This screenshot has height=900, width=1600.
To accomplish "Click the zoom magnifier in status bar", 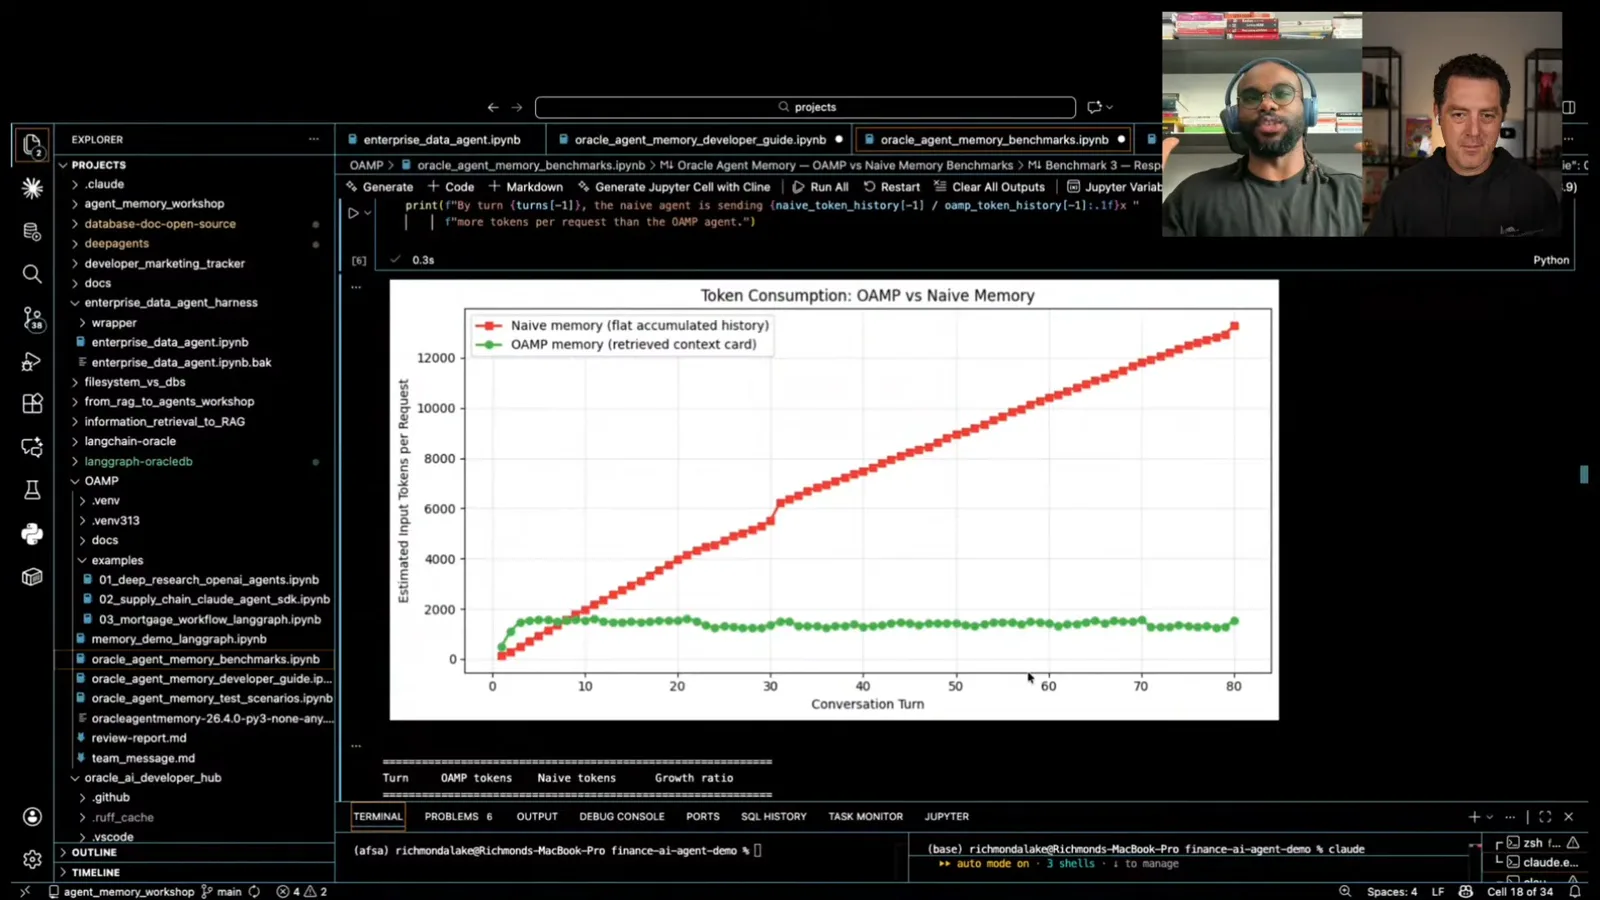I will (1345, 891).
